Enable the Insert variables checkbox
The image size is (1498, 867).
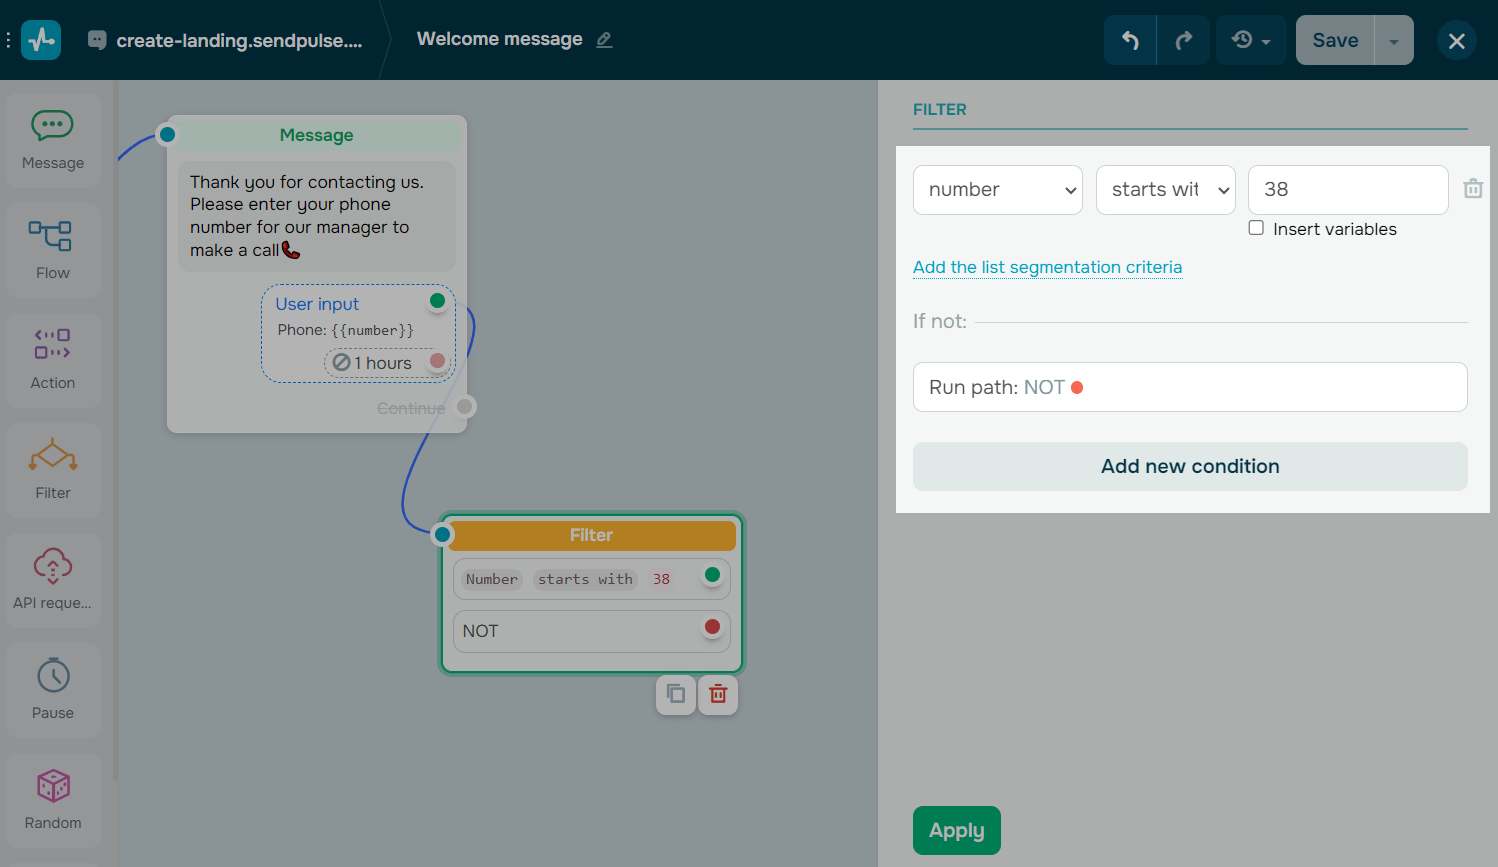[1256, 227]
